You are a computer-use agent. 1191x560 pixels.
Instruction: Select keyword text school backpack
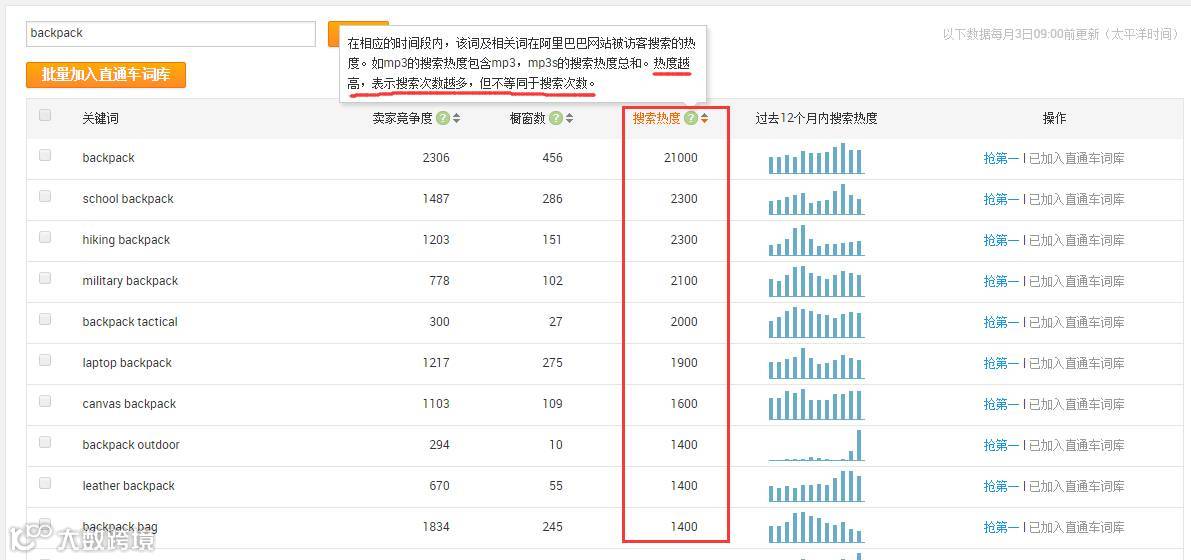tap(128, 199)
